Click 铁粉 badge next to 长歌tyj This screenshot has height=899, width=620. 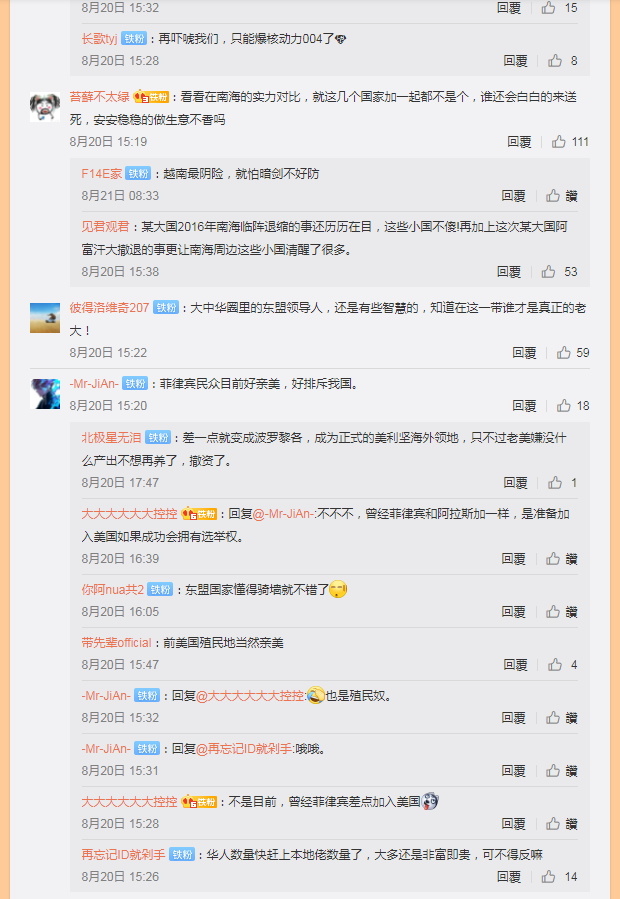(x=134, y=39)
